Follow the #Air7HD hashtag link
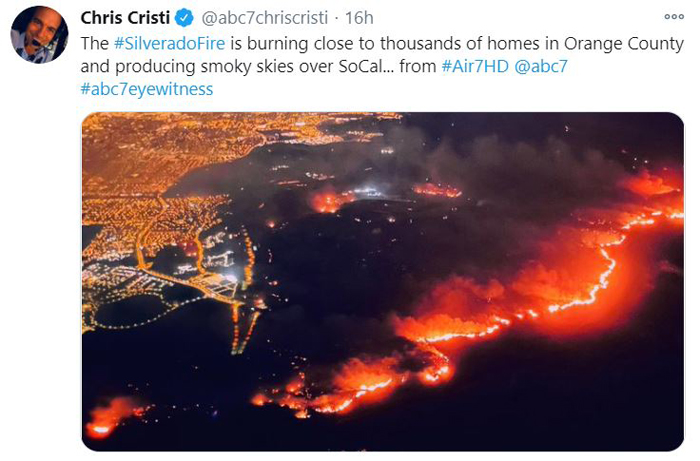This screenshot has height=461, width=700. tap(475, 66)
